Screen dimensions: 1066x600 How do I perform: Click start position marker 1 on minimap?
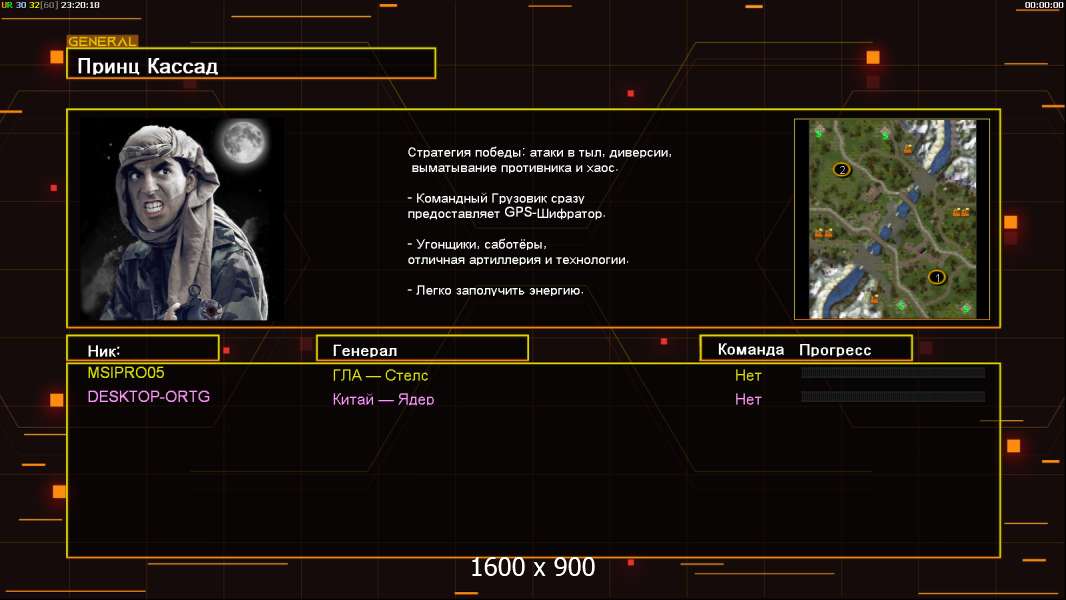click(938, 277)
